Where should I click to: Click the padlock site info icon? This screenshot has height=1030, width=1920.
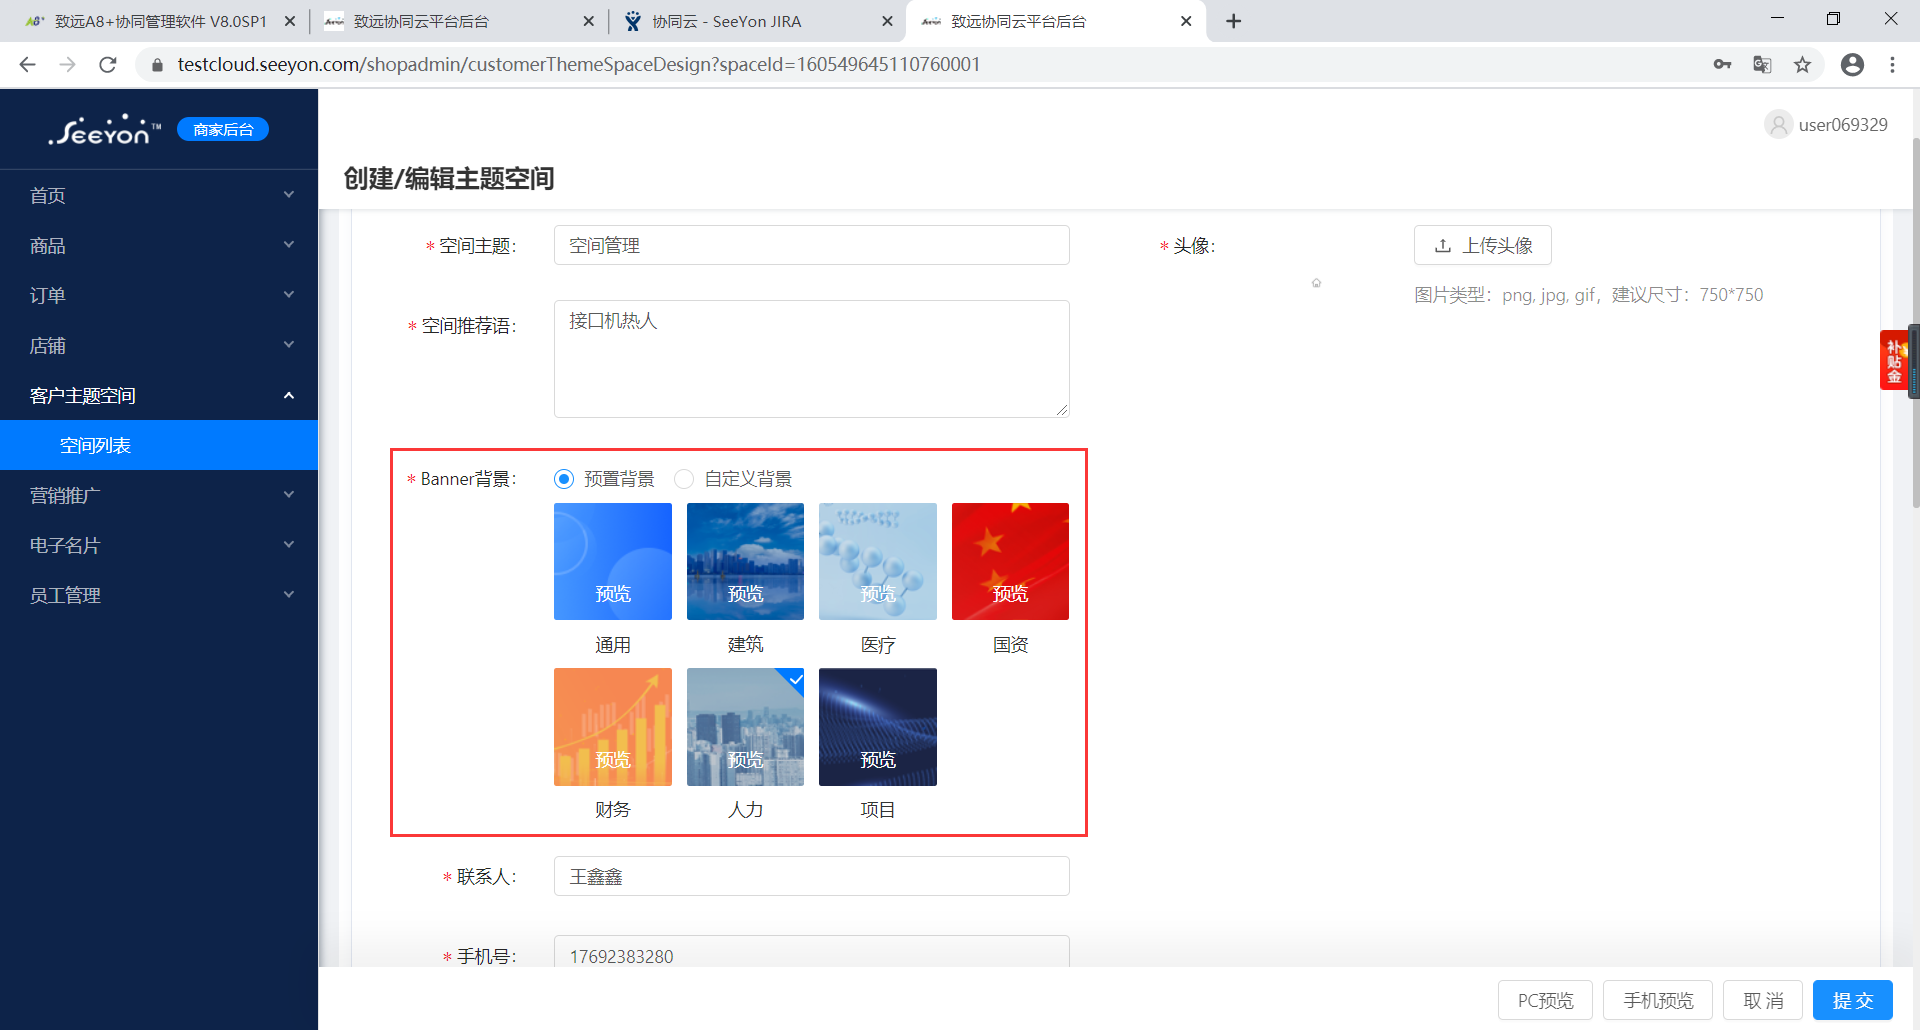tap(157, 65)
